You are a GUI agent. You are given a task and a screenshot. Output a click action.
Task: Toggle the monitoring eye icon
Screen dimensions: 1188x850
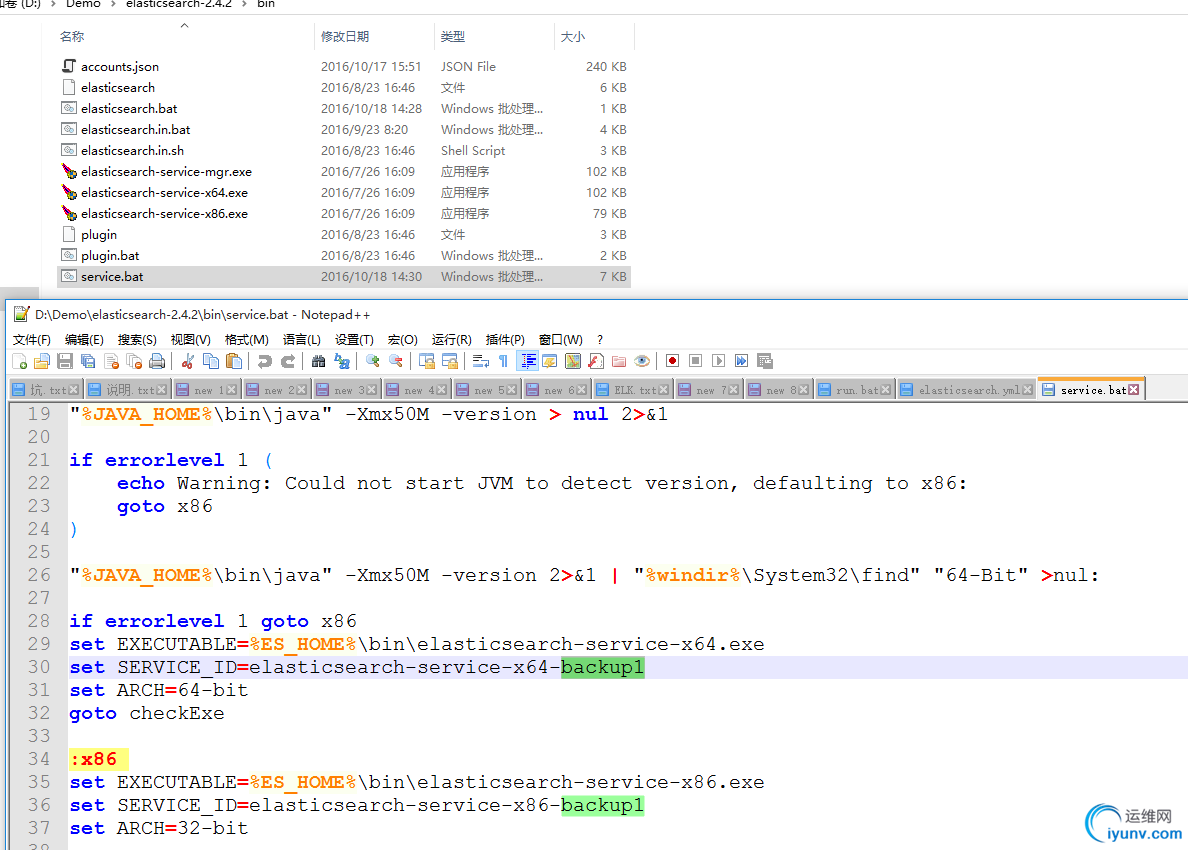tap(642, 361)
